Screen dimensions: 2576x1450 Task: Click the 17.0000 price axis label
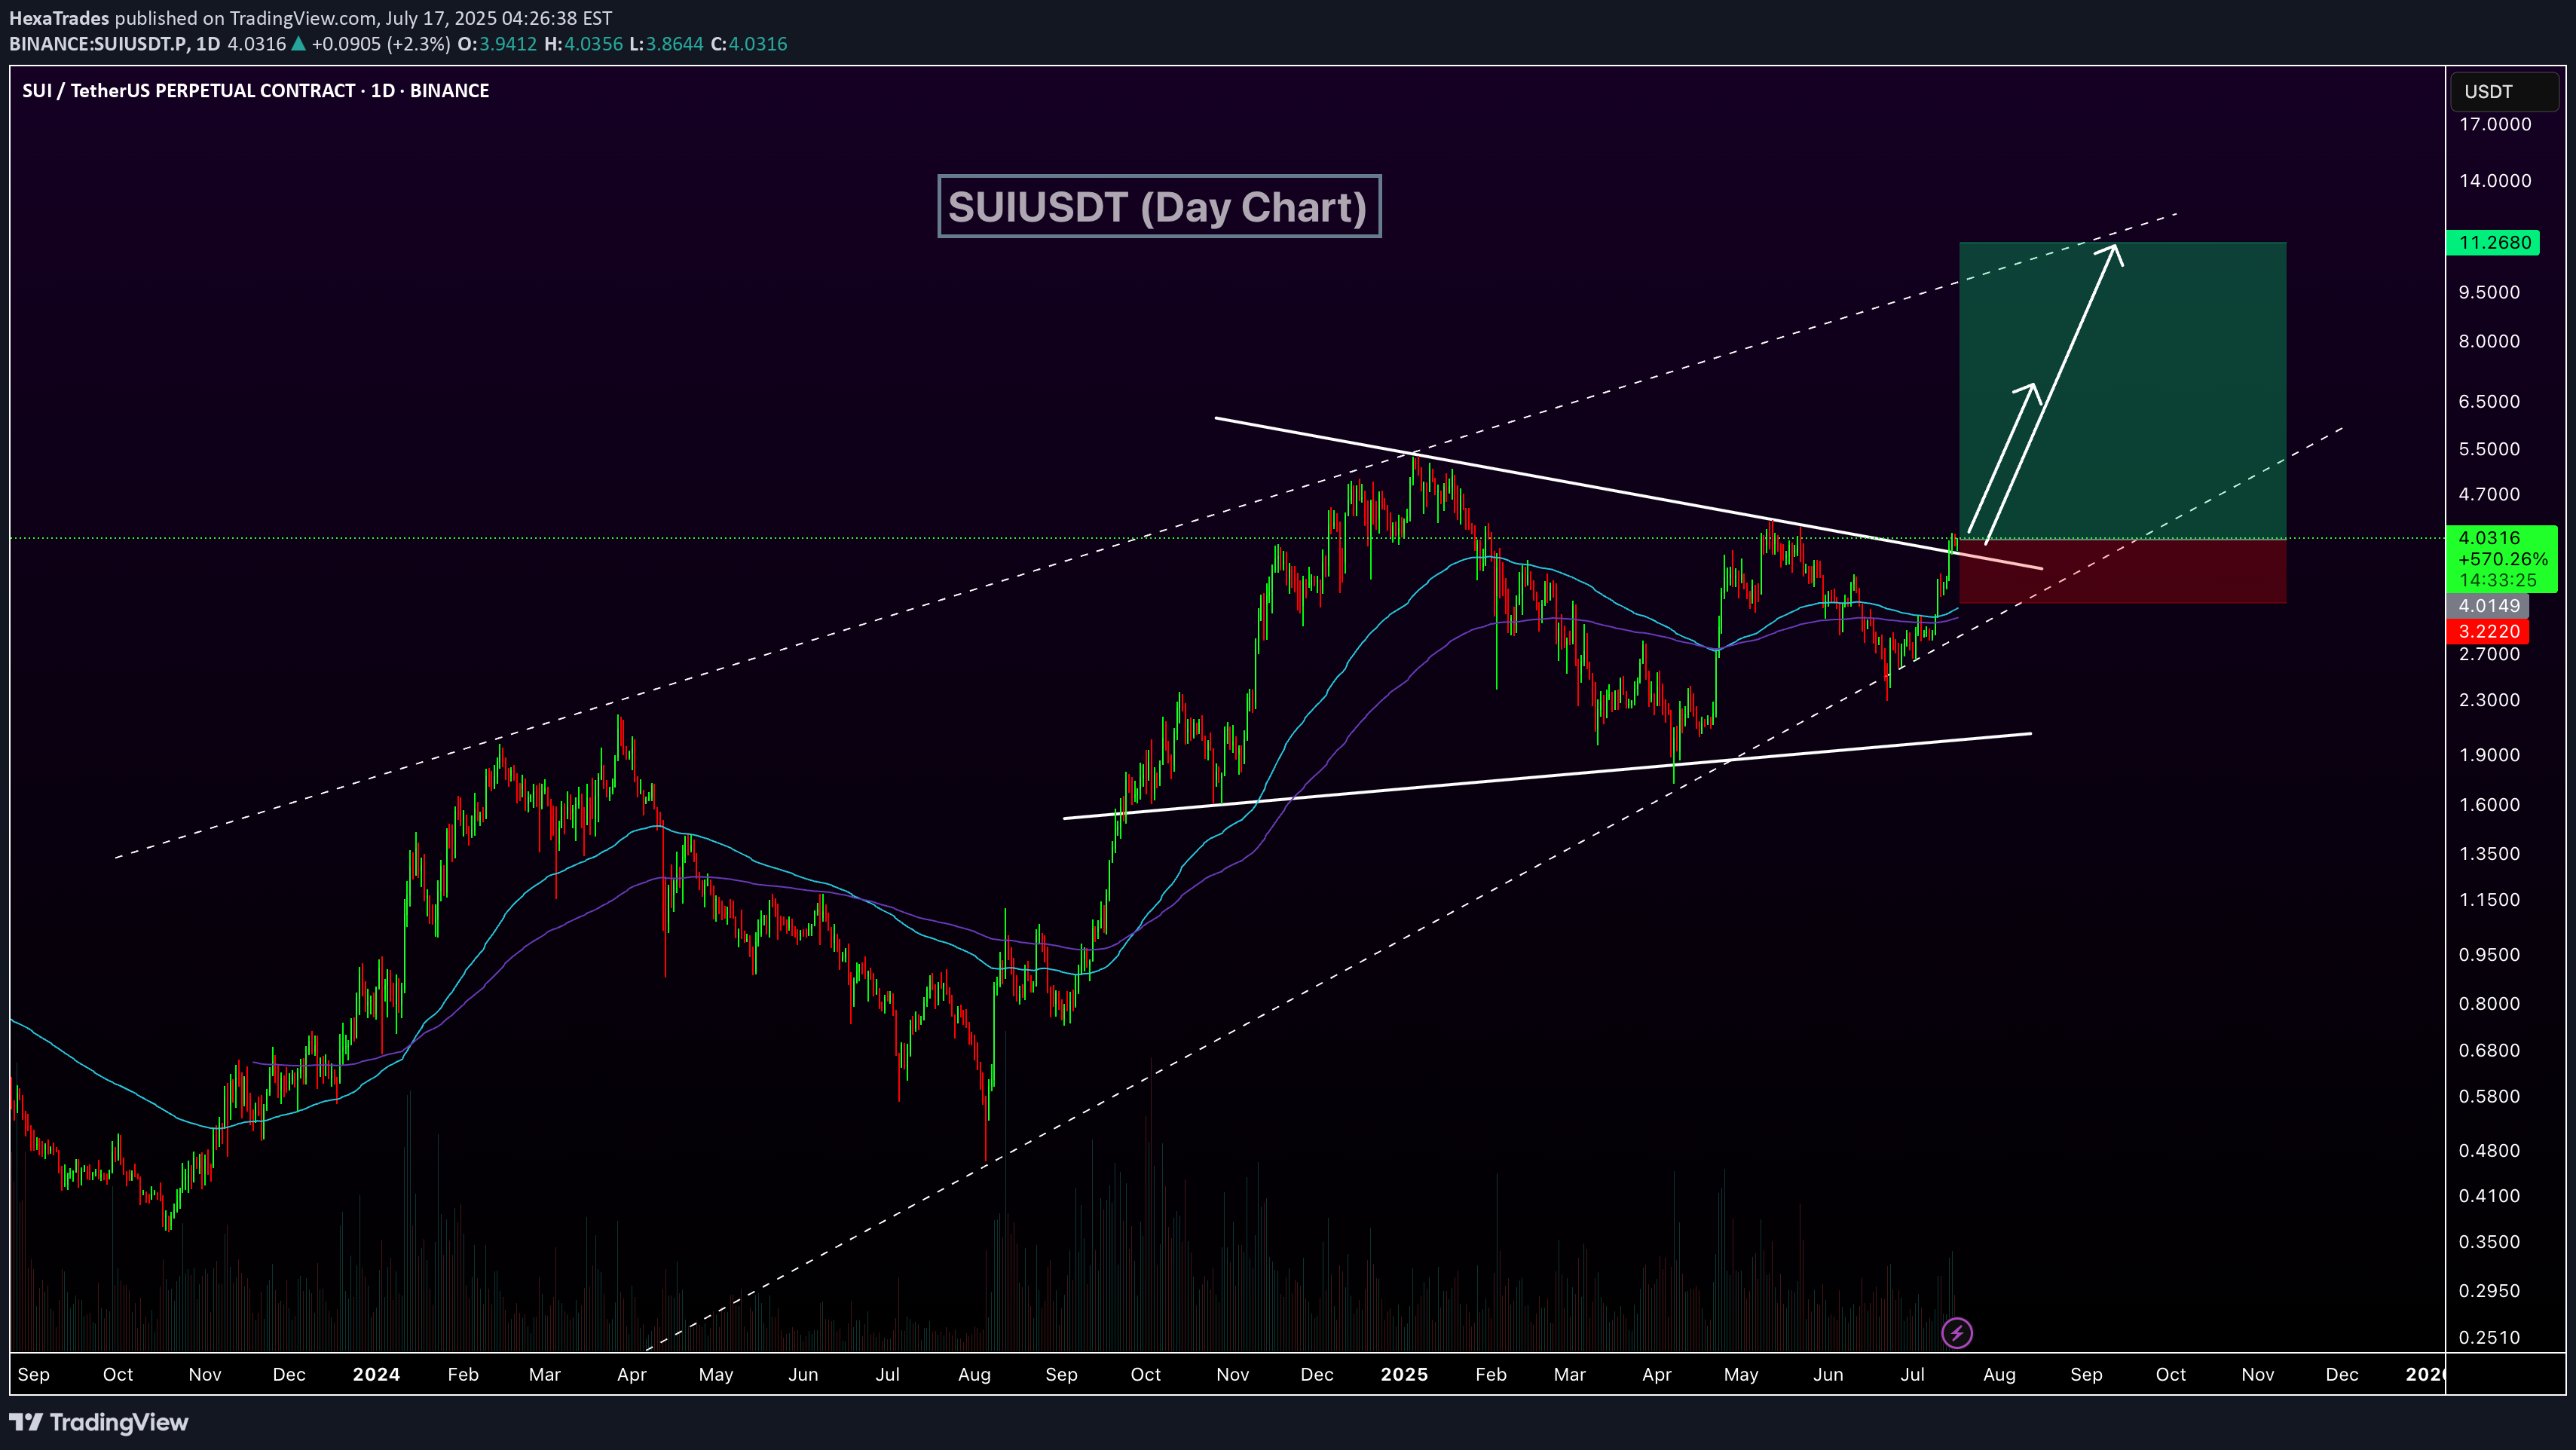tap(2495, 125)
